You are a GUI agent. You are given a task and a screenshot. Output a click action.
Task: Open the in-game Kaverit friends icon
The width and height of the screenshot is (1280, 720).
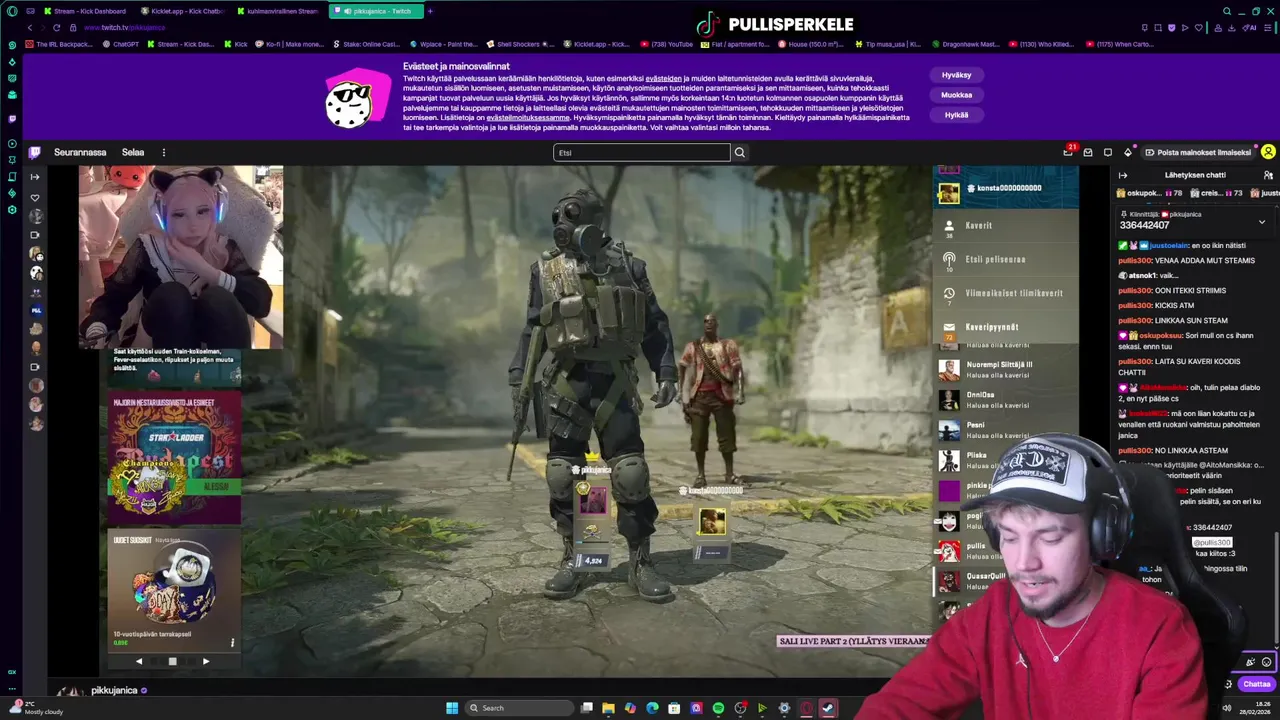tap(949, 226)
